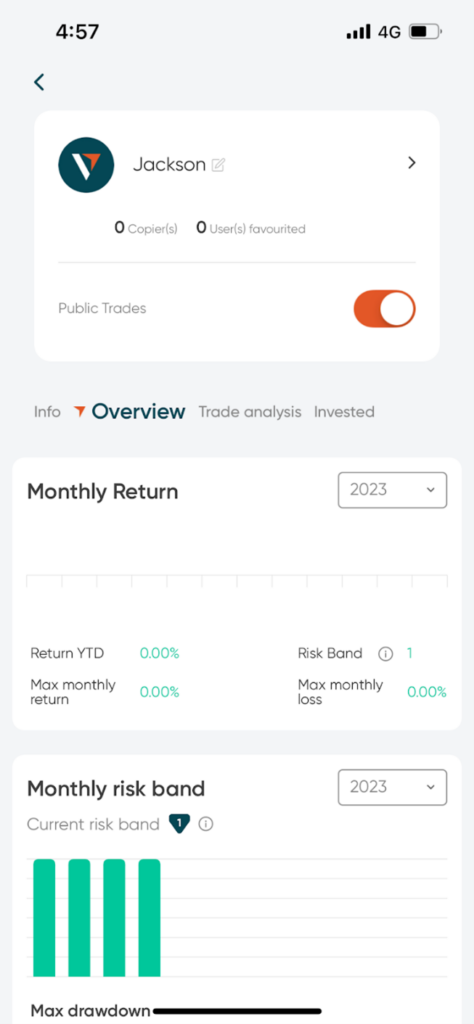
Task: Tap the back arrow icon
Action: [x=39, y=82]
